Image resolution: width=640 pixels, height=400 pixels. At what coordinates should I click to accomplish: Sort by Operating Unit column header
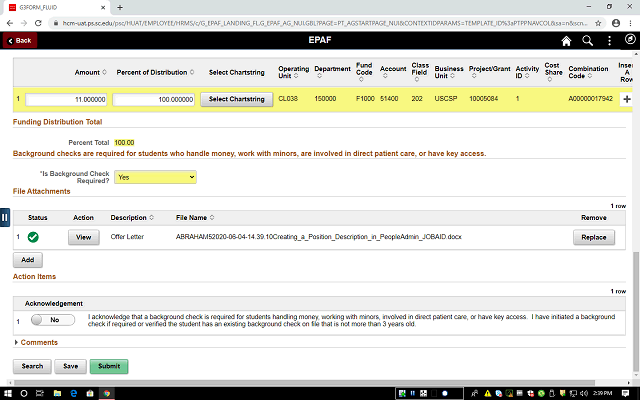[x=293, y=72]
